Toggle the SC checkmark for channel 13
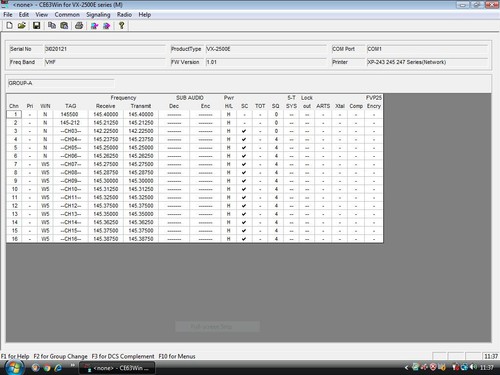 [x=244, y=214]
